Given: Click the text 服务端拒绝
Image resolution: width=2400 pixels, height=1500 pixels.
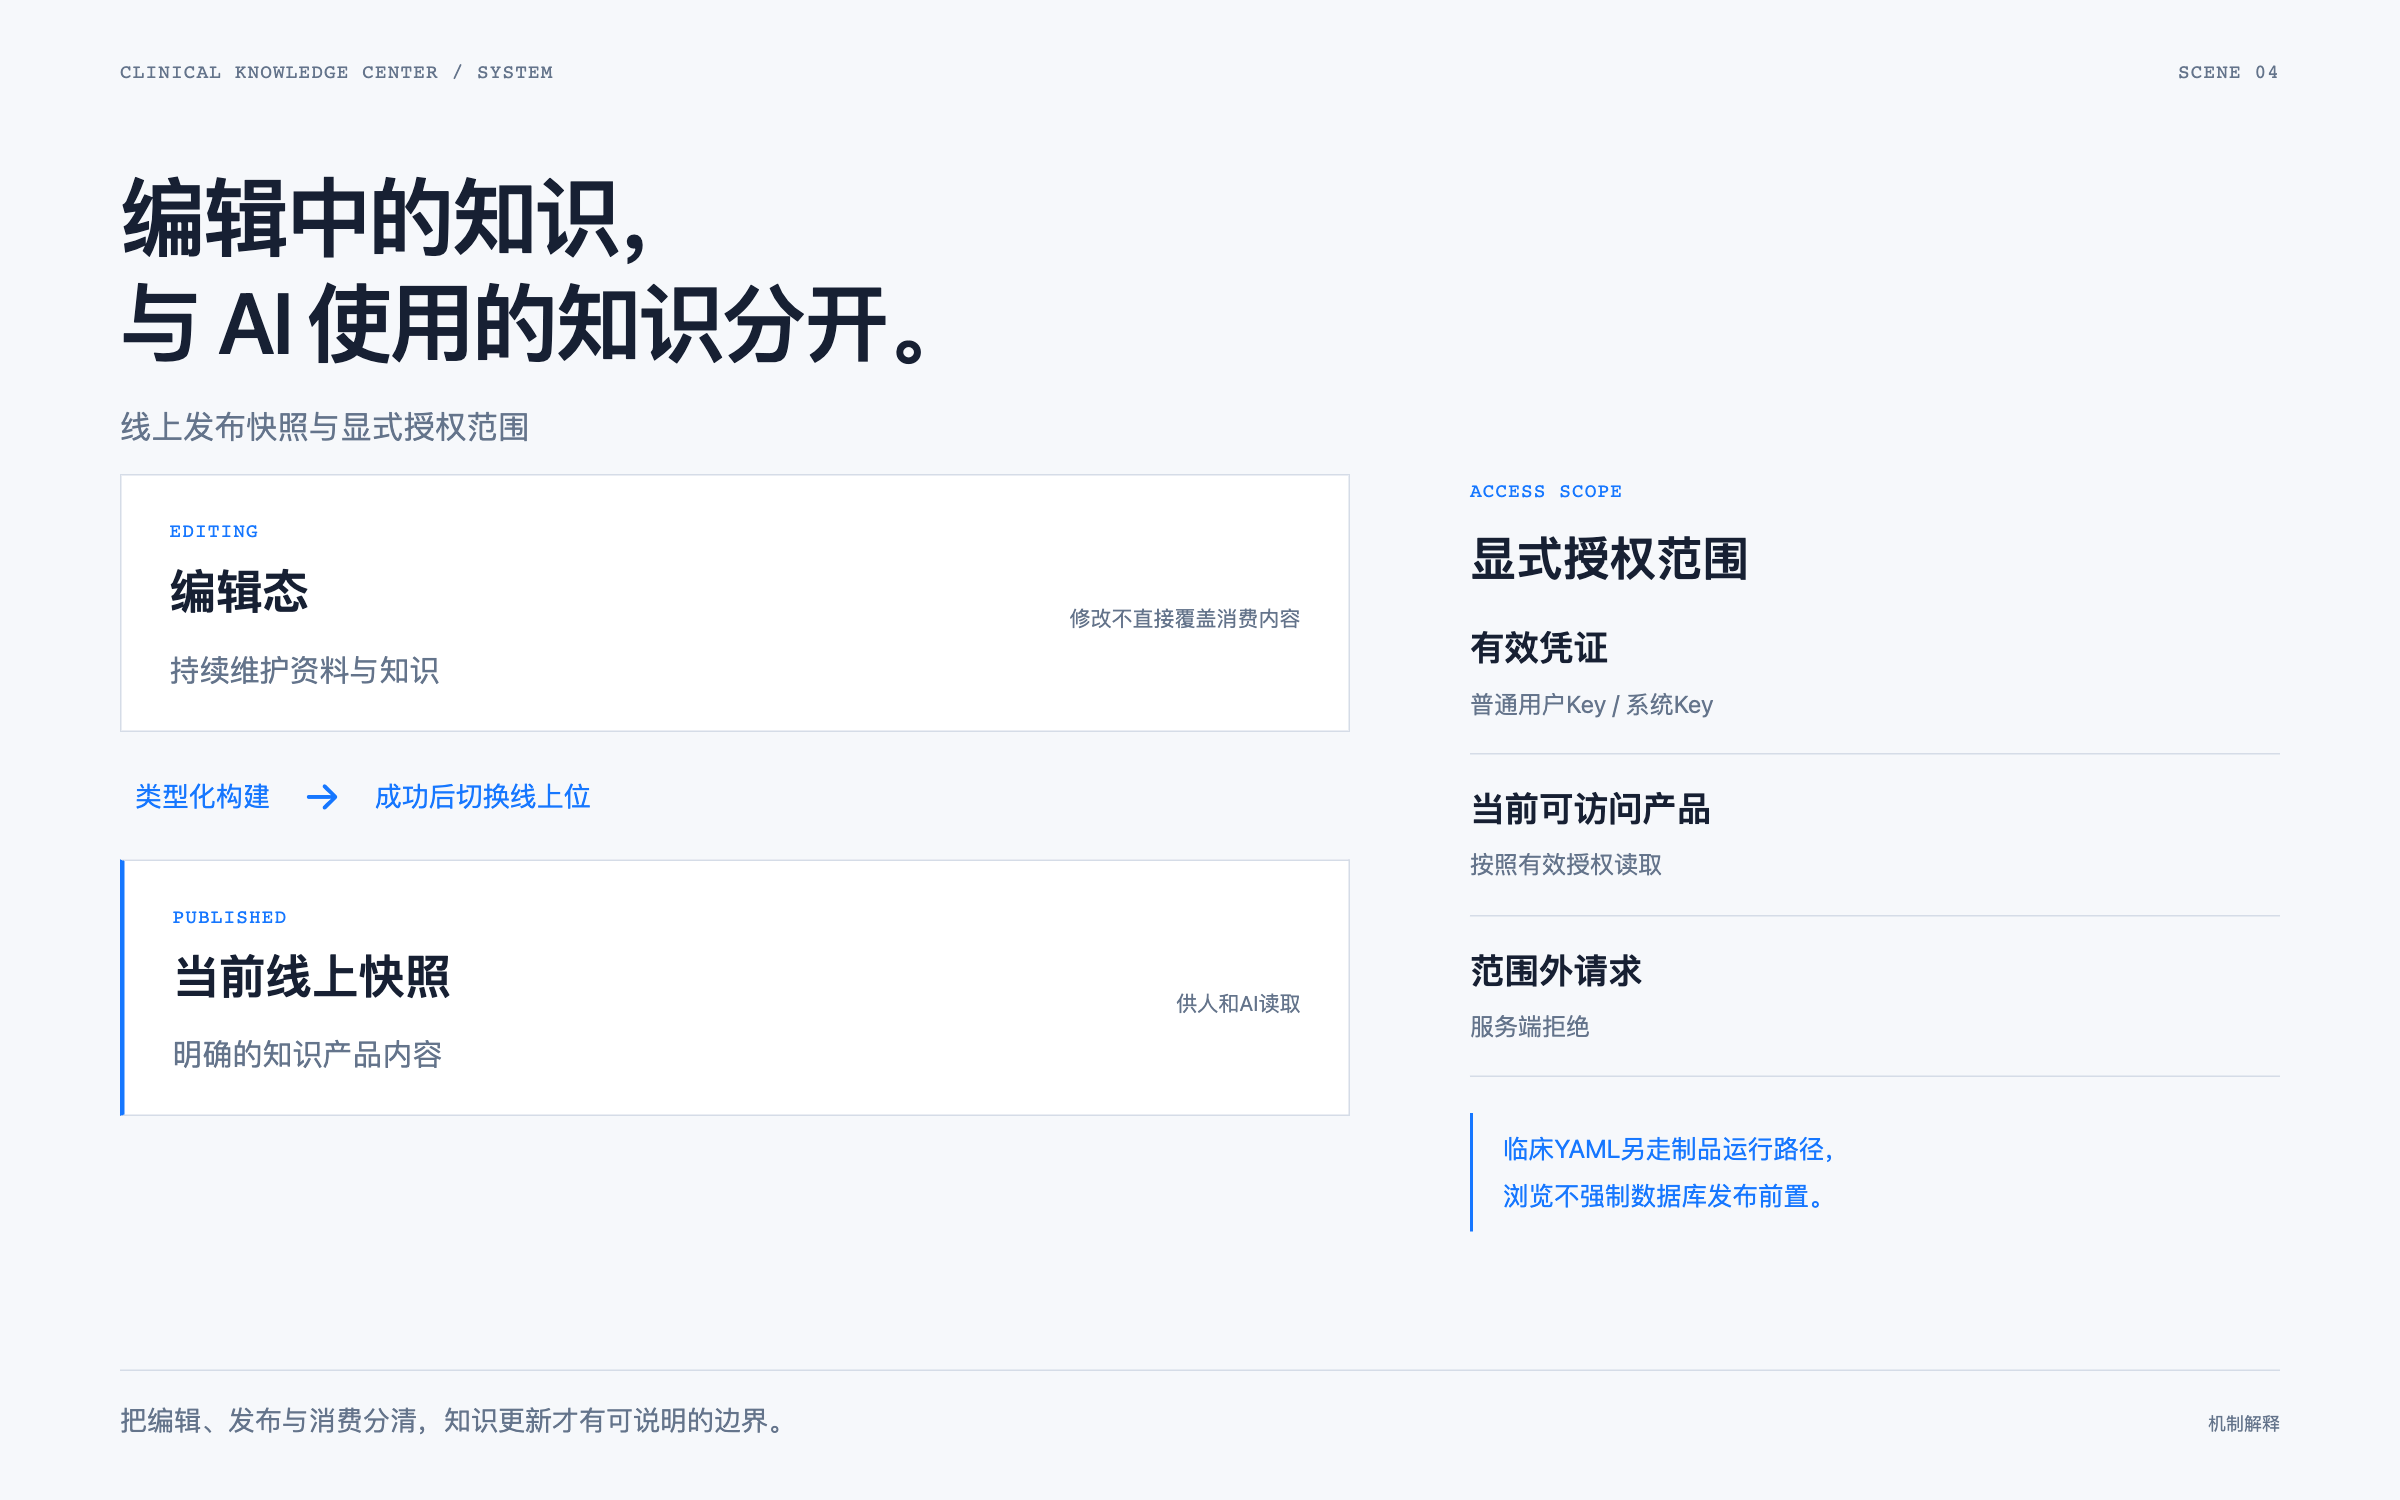Looking at the screenshot, I should tap(1530, 1027).
